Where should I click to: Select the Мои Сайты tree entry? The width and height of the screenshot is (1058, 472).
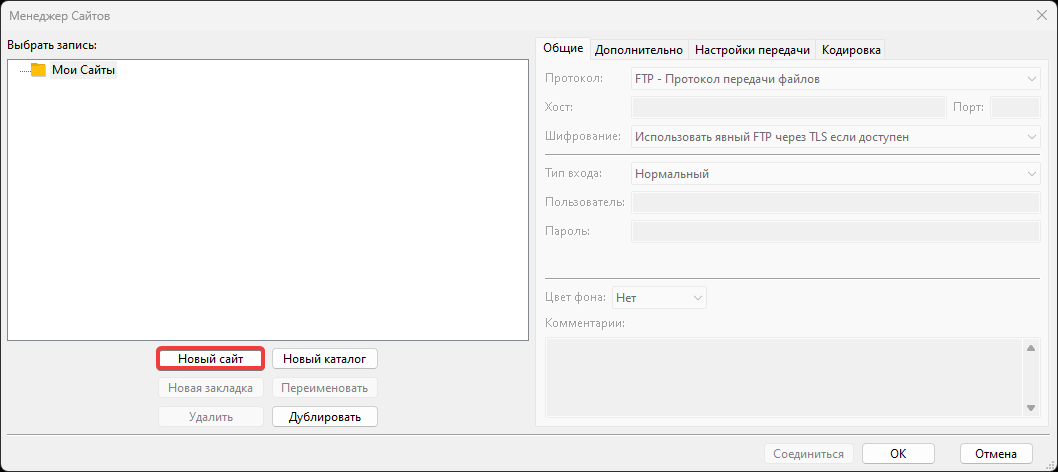84,70
